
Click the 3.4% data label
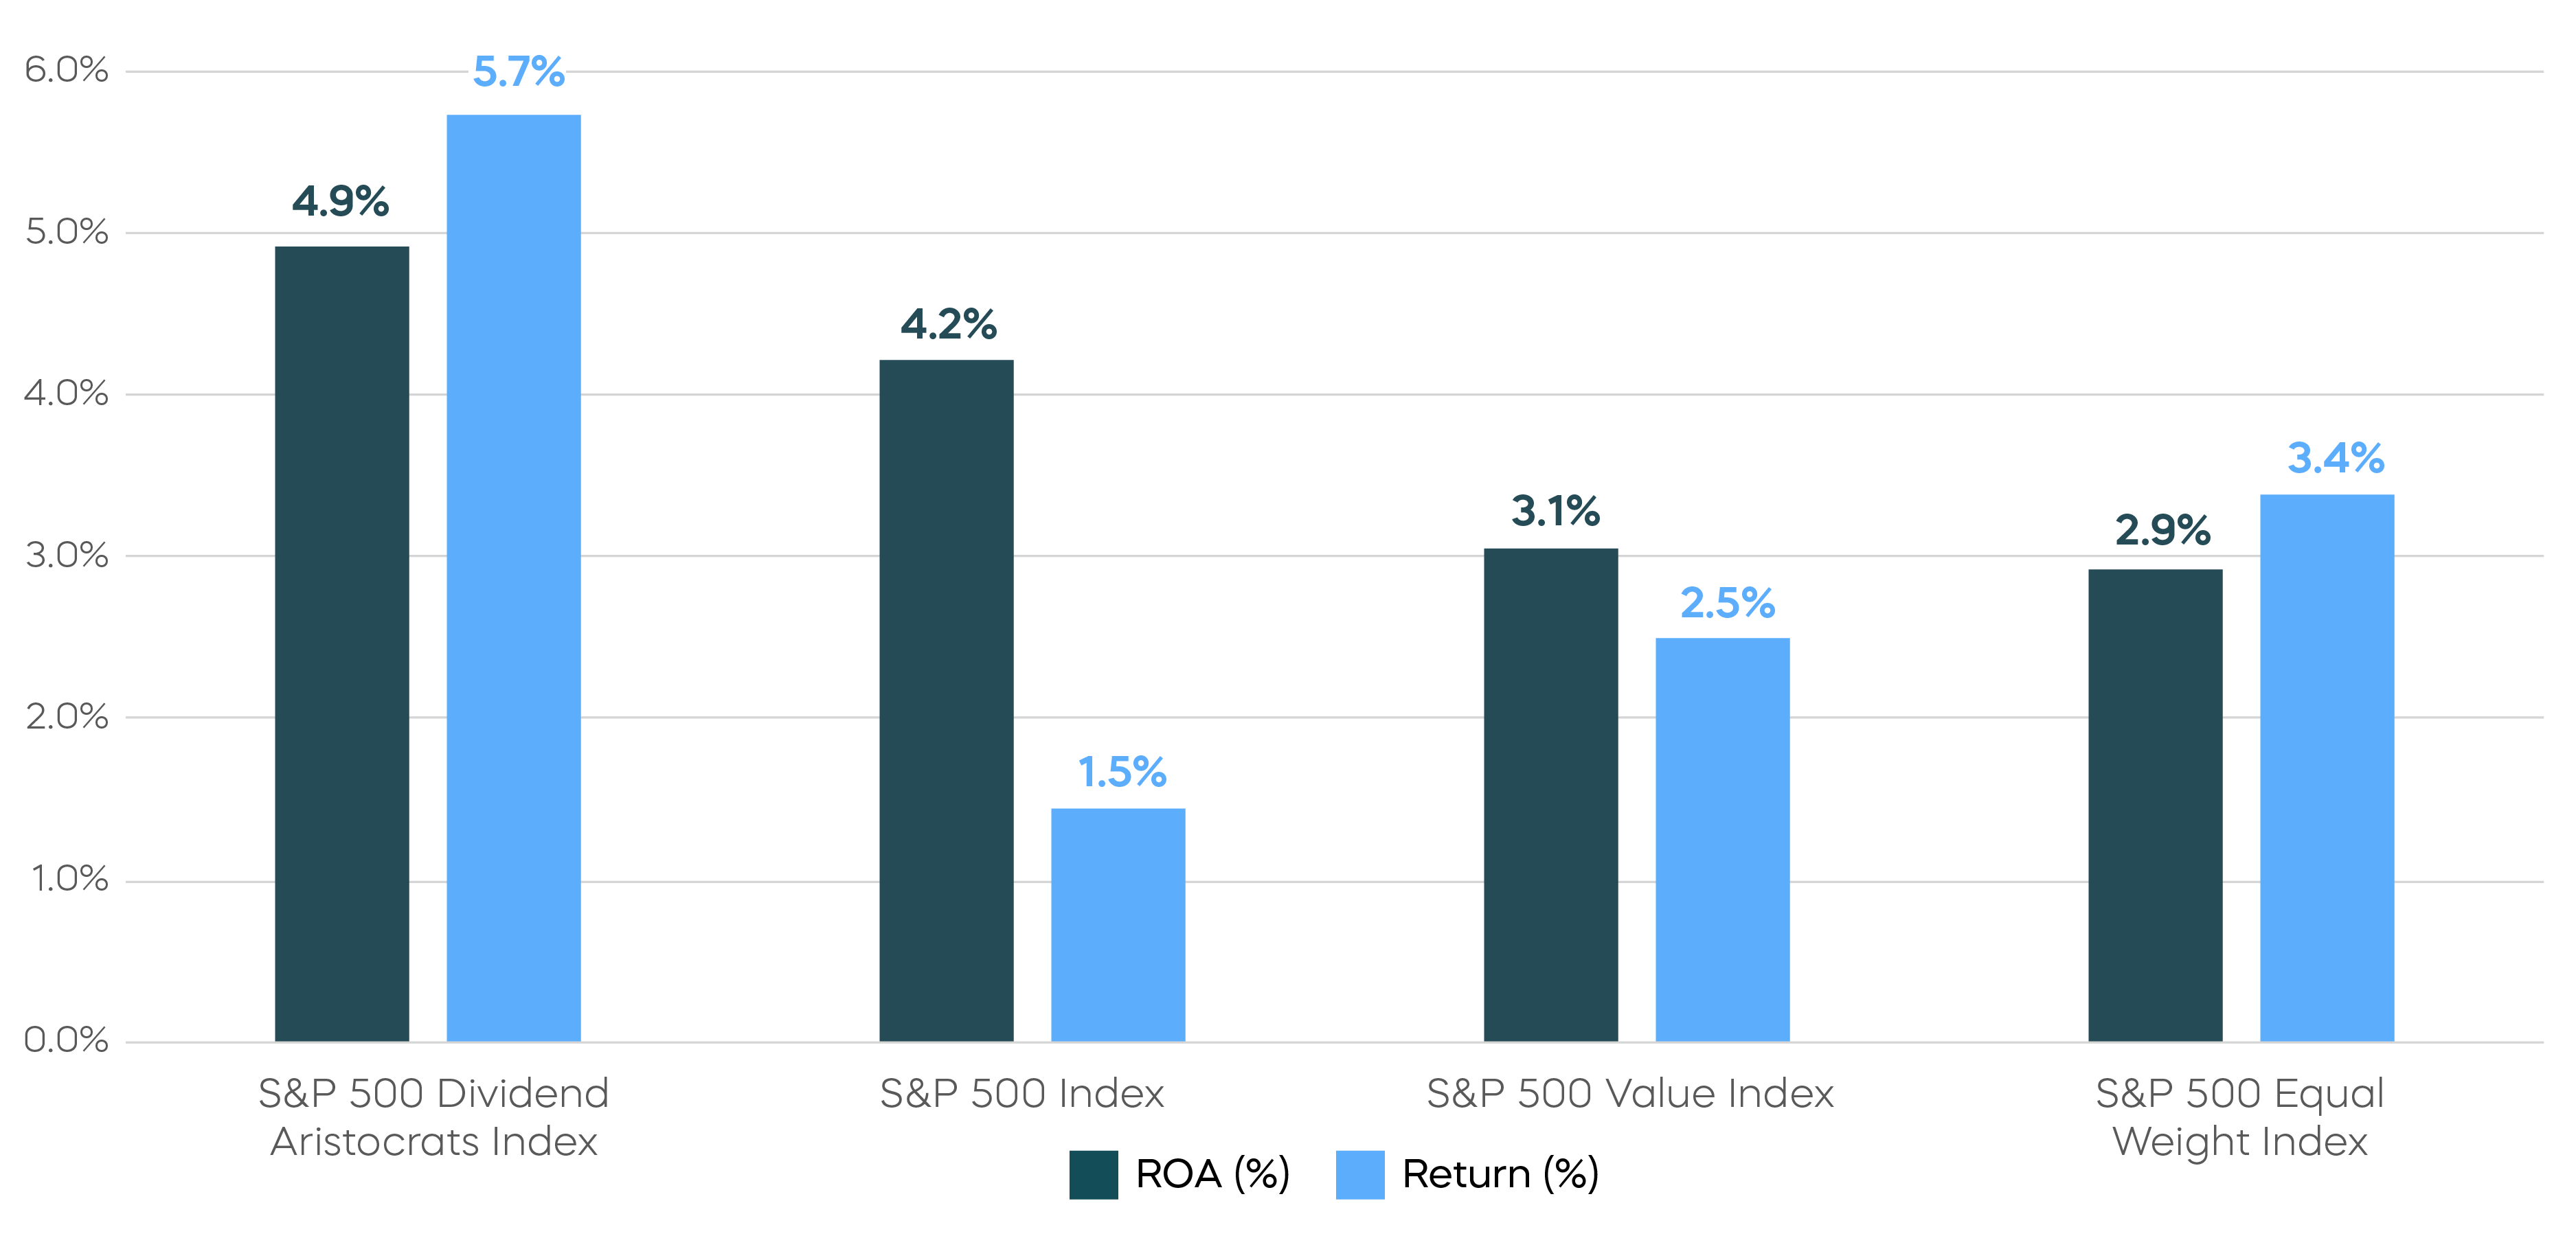[2335, 458]
